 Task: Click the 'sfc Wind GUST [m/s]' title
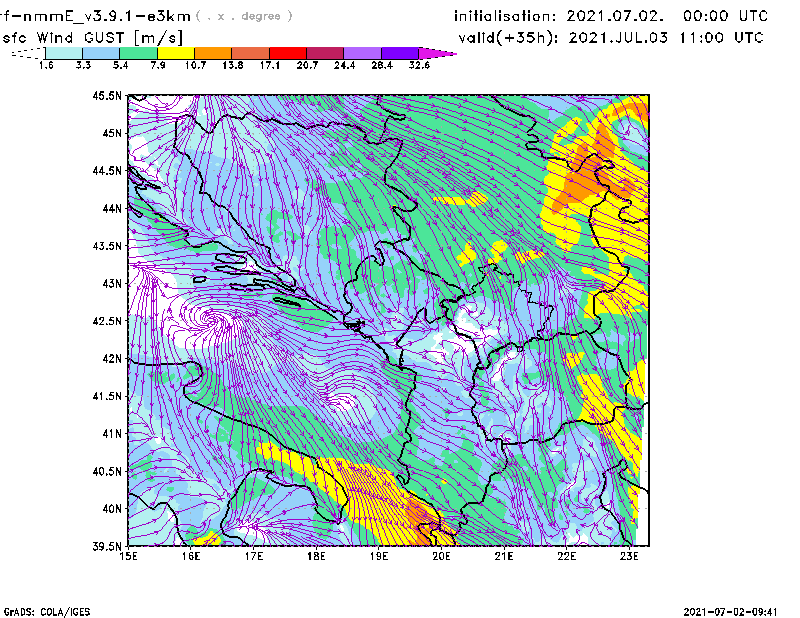[x=93, y=38]
